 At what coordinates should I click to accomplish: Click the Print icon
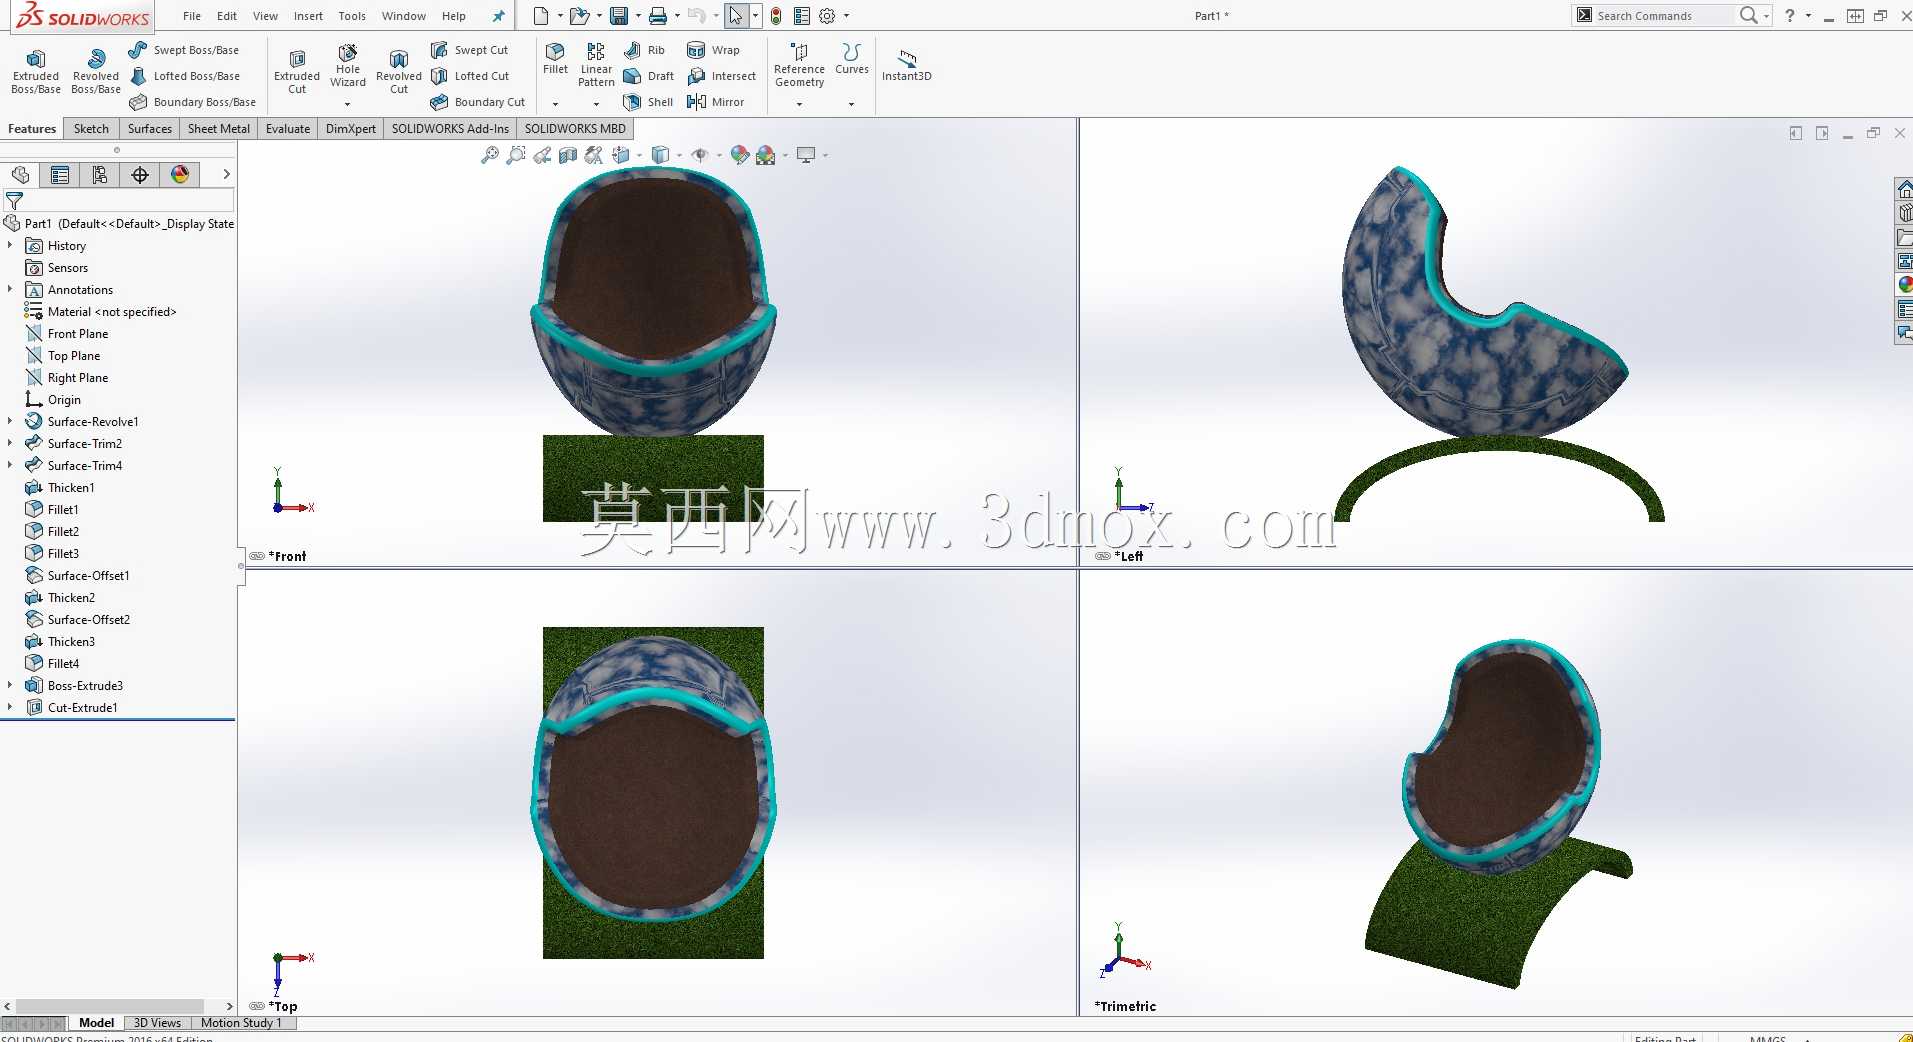point(657,16)
